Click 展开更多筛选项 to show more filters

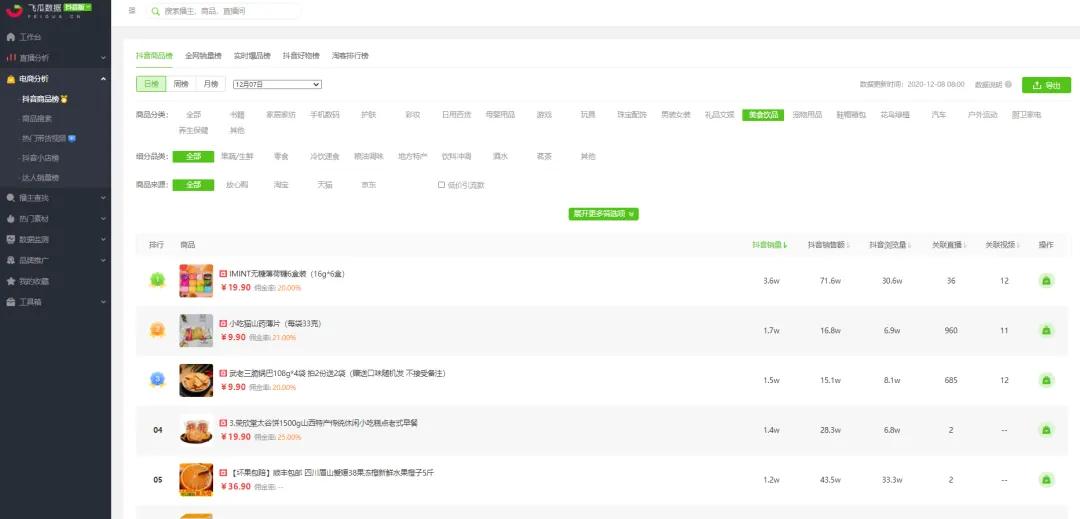[603, 214]
